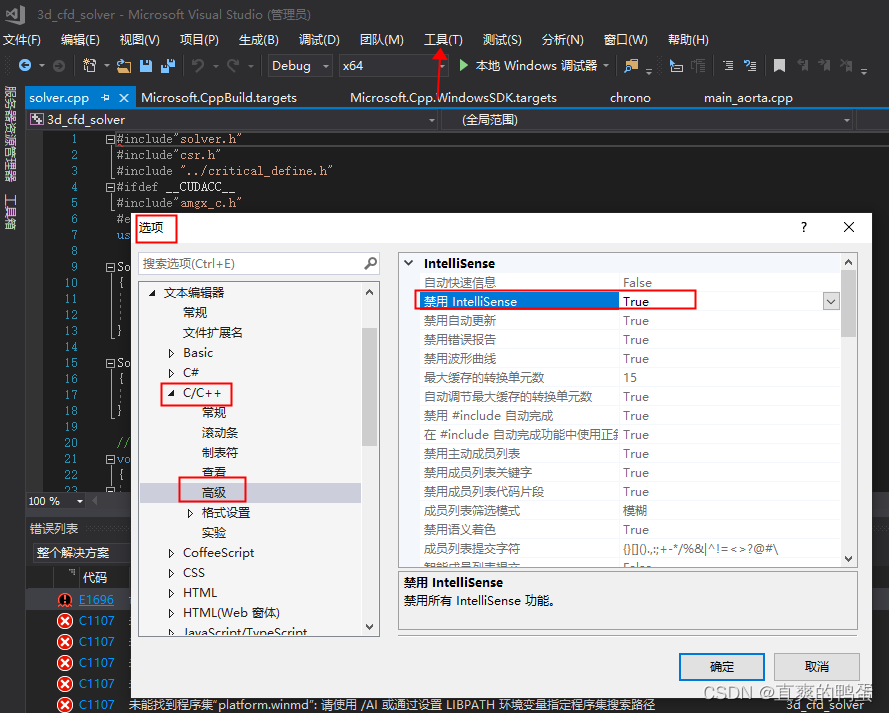Select the 文件扩展名 tree item
The height and width of the screenshot is (713, 889).
pos(213,333)
